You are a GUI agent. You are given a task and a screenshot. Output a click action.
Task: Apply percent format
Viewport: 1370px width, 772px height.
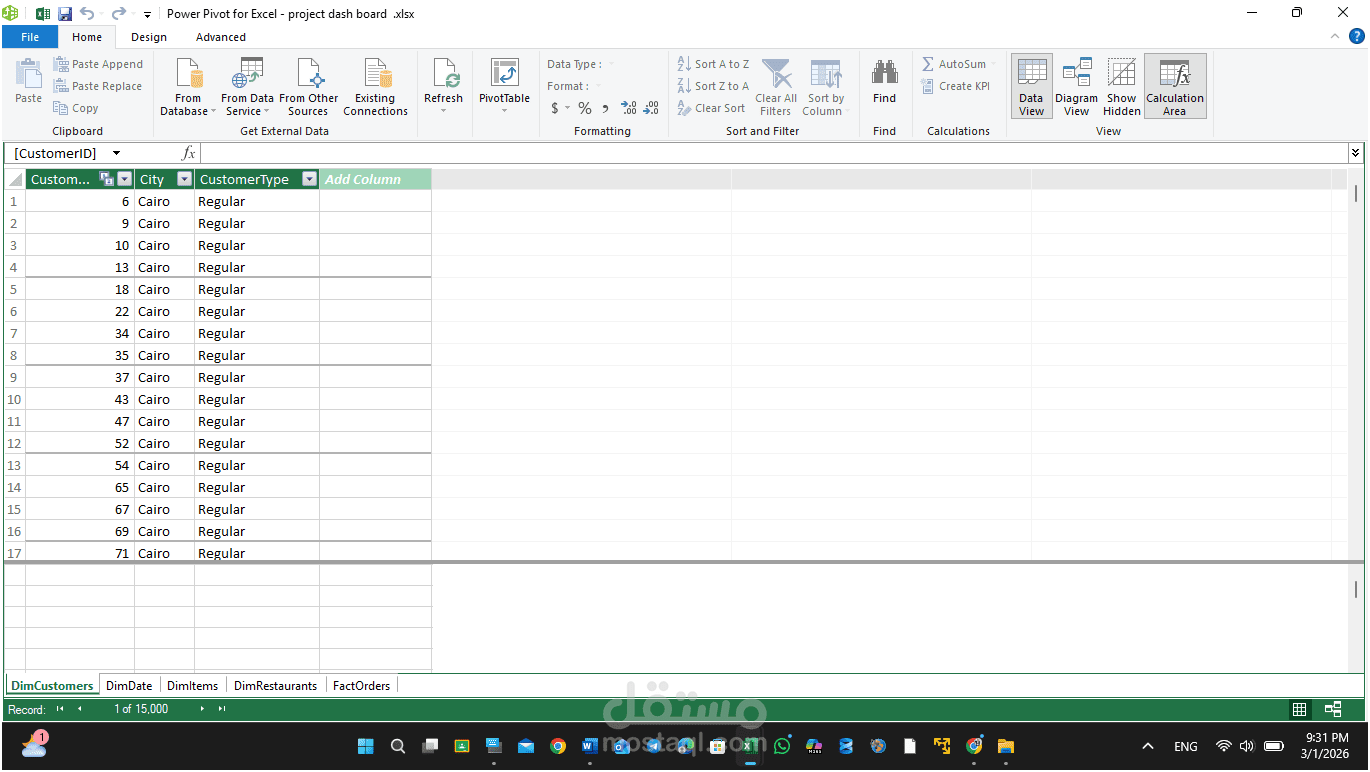(x=585, y=108)
